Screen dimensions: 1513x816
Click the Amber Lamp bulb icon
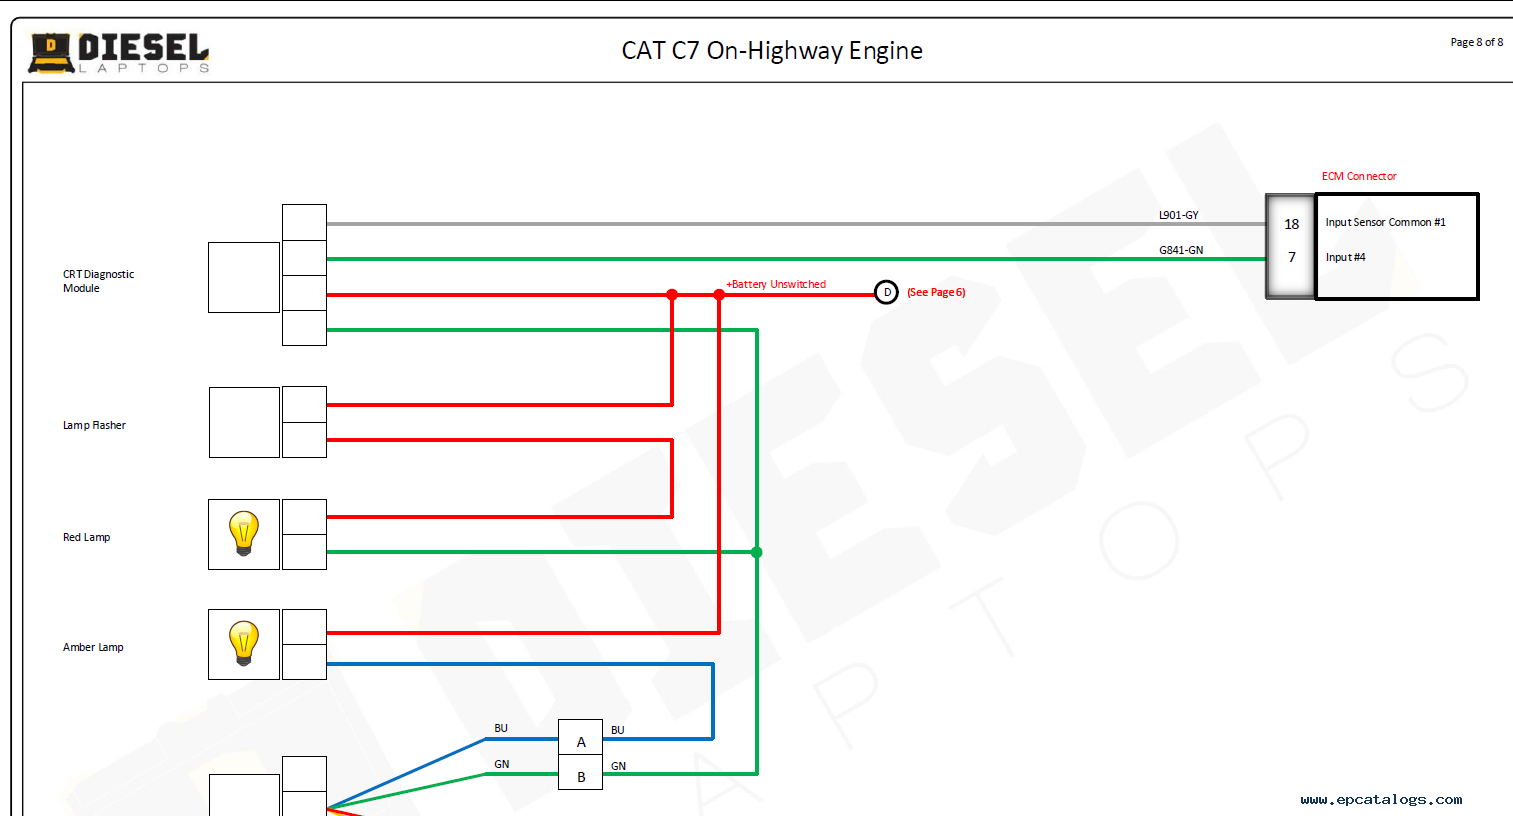tap(244, 644)
